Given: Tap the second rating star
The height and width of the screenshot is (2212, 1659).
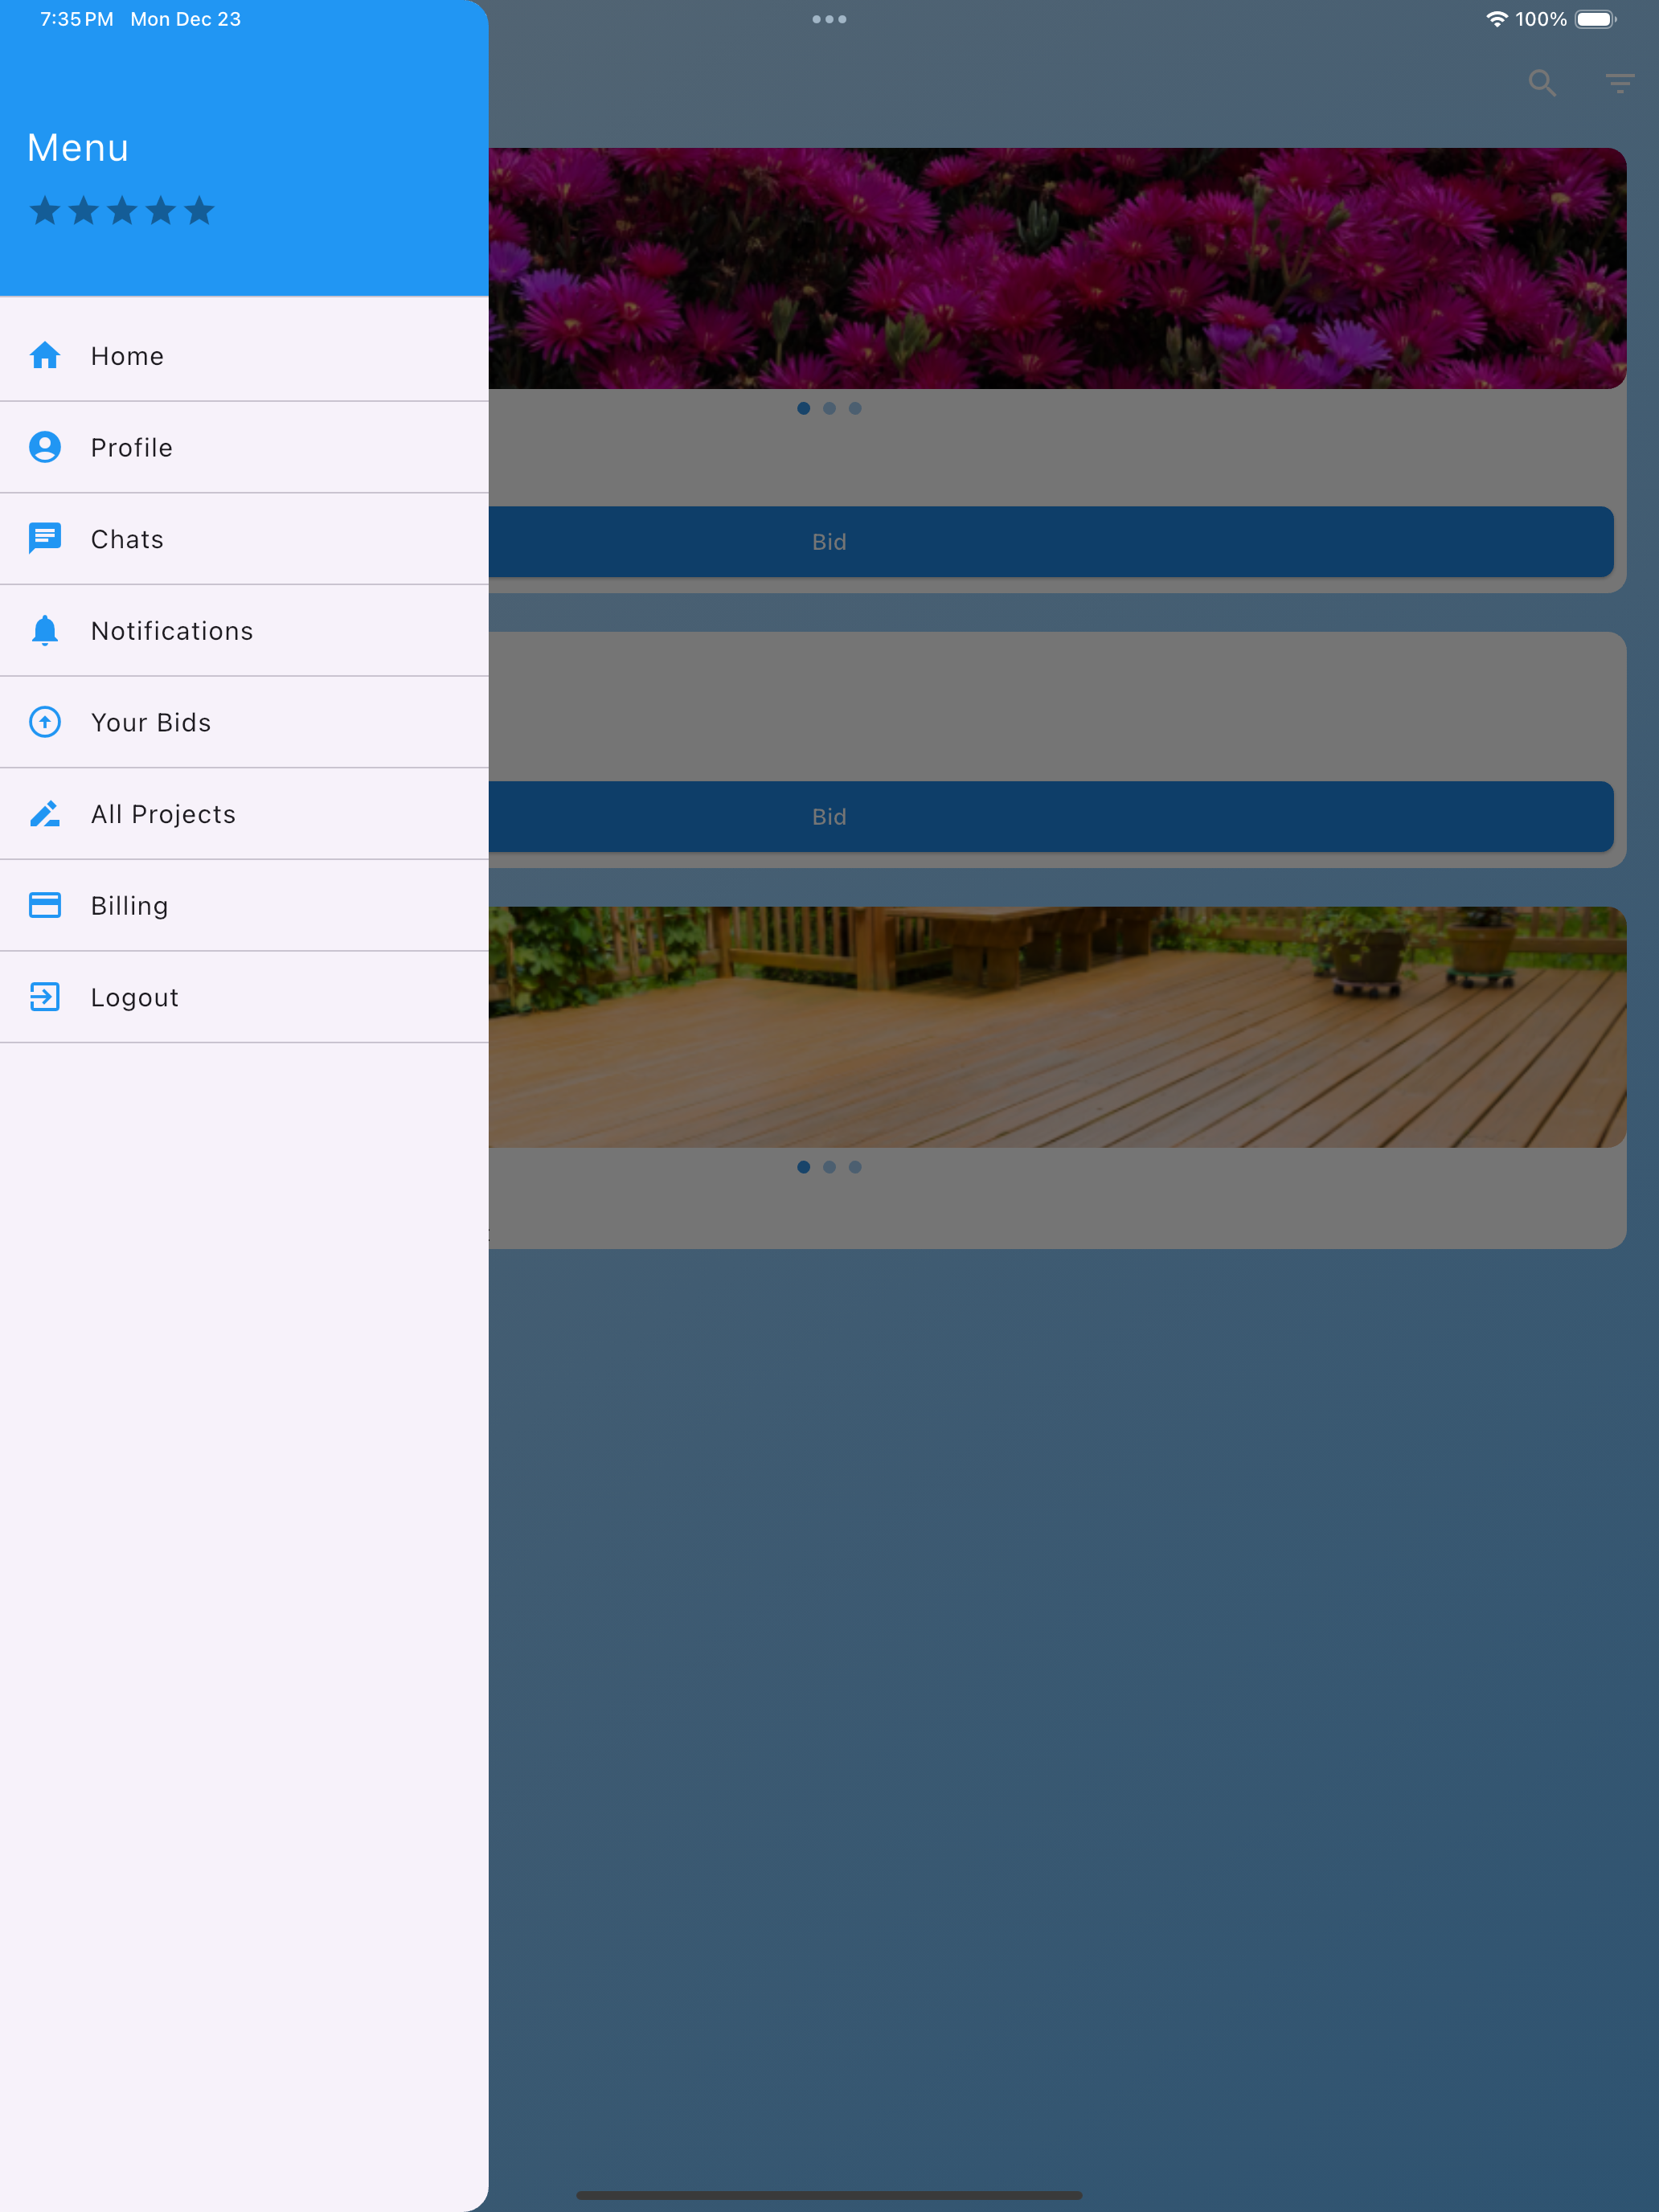Looking at the screenshot, I should (x=84, y=210).
